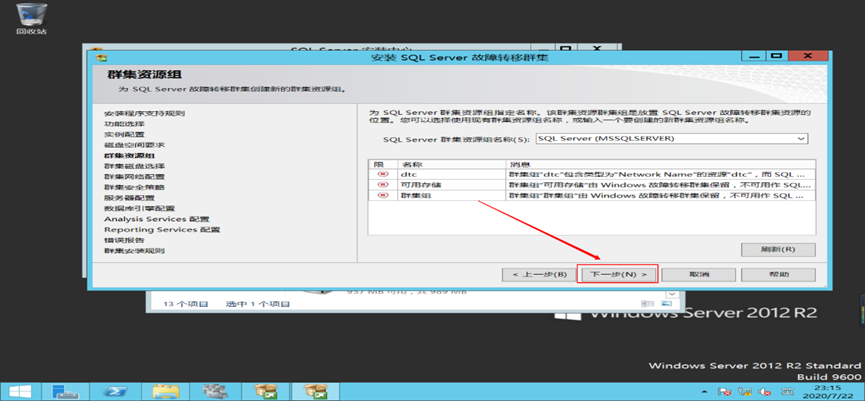Minimize the 安装 SQL Server 故障转移群集 dialog

(x=754, y=56)
